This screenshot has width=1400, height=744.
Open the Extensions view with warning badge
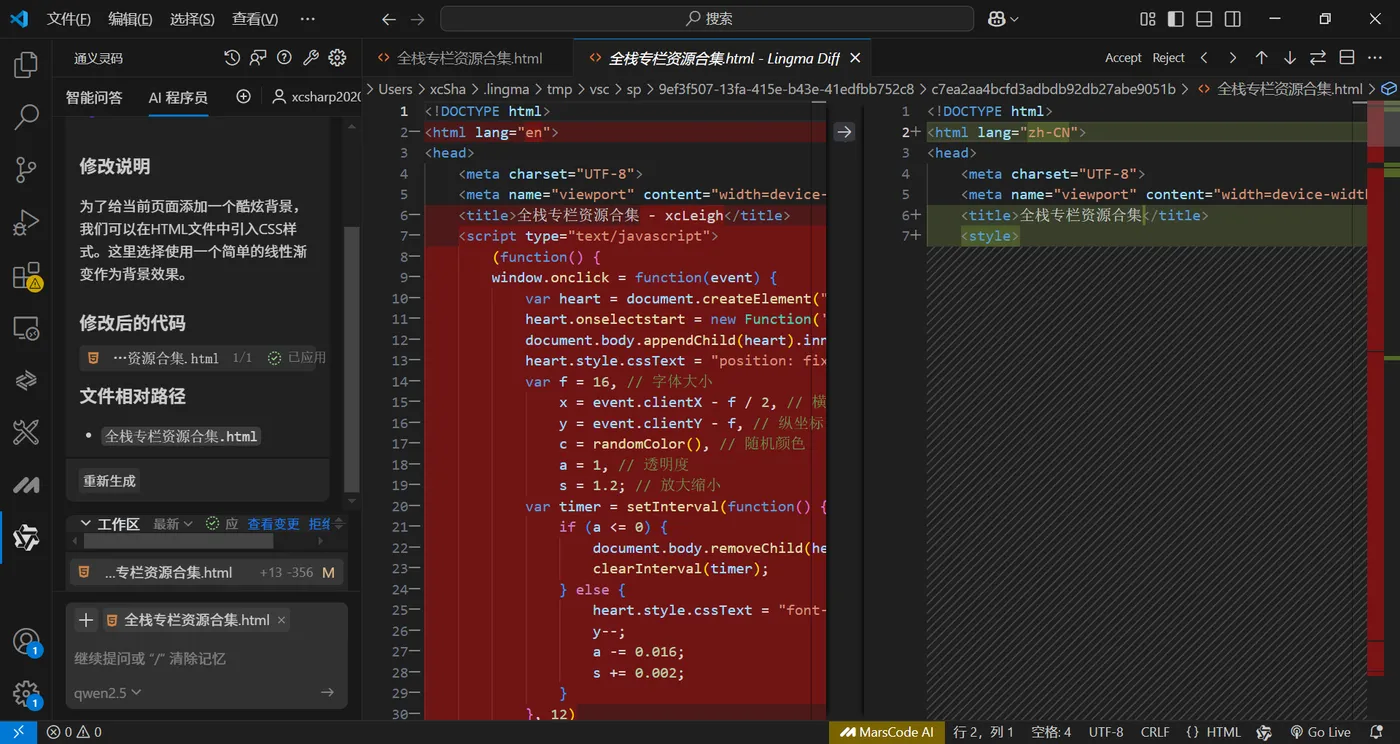[26, 276]
